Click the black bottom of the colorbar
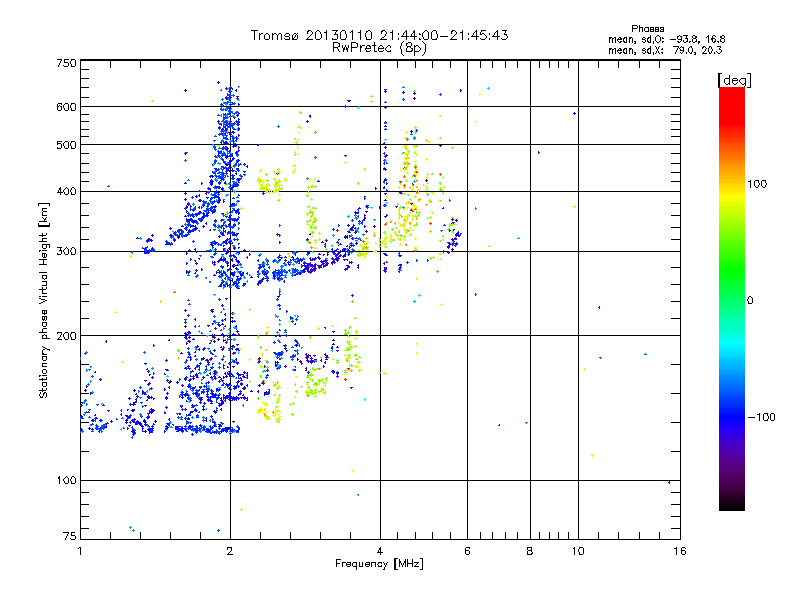This screenshot has height=600, width=800. pos(732,503)
